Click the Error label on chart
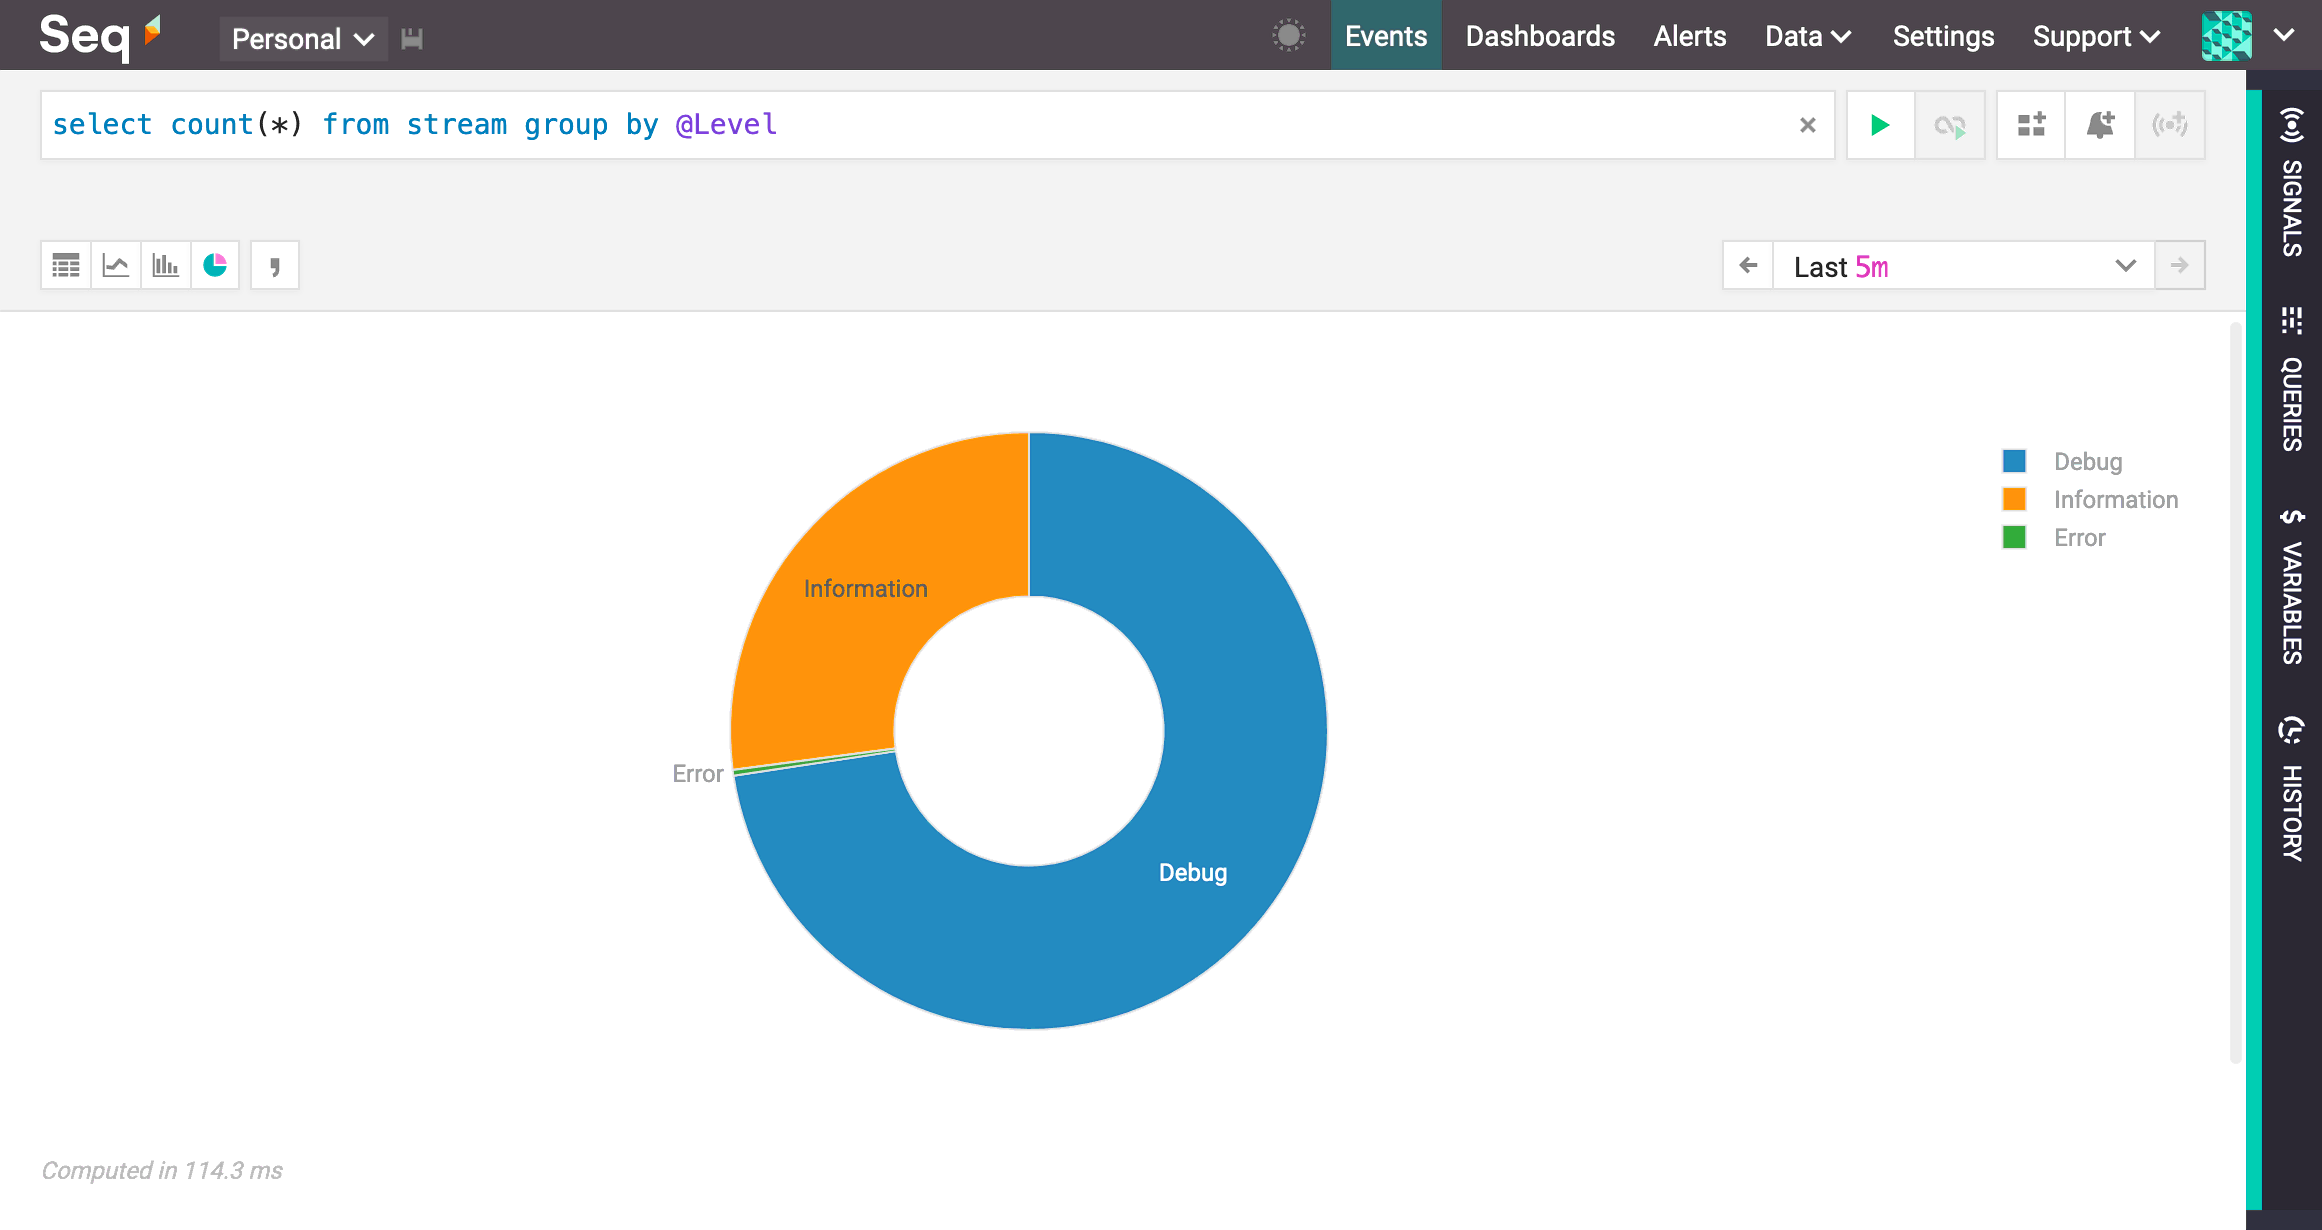The width and height of the screenshot is (2322, 1230). pos(697,773)
